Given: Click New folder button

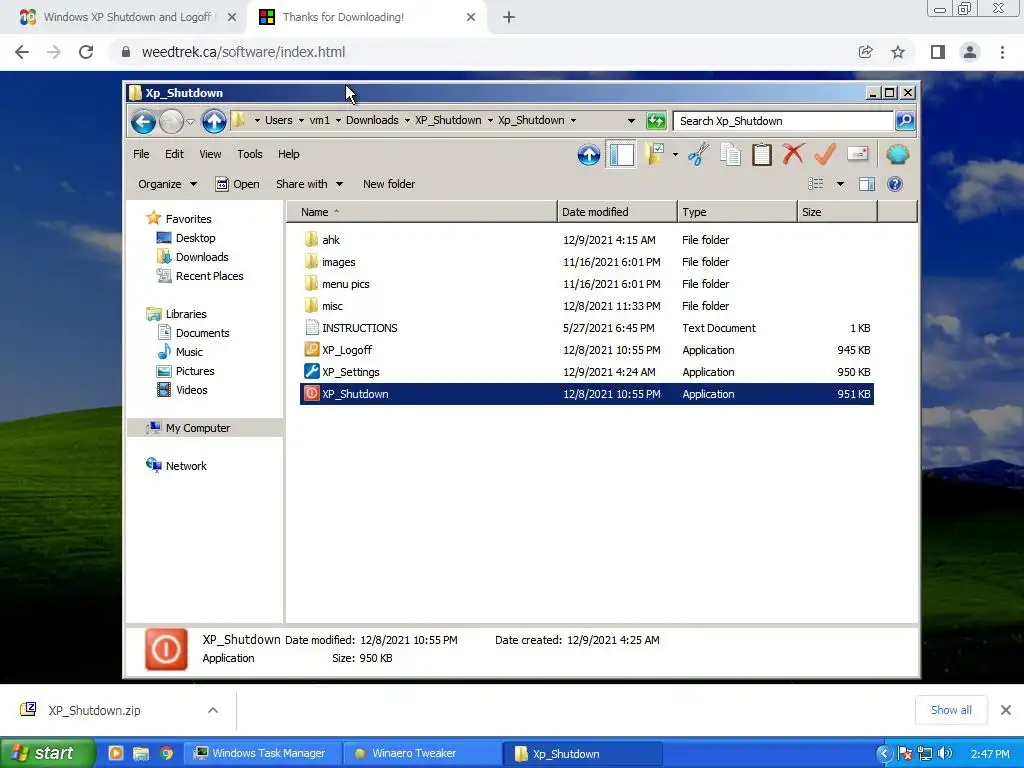Looking at the screenshot, I should [x=389, y=184].
